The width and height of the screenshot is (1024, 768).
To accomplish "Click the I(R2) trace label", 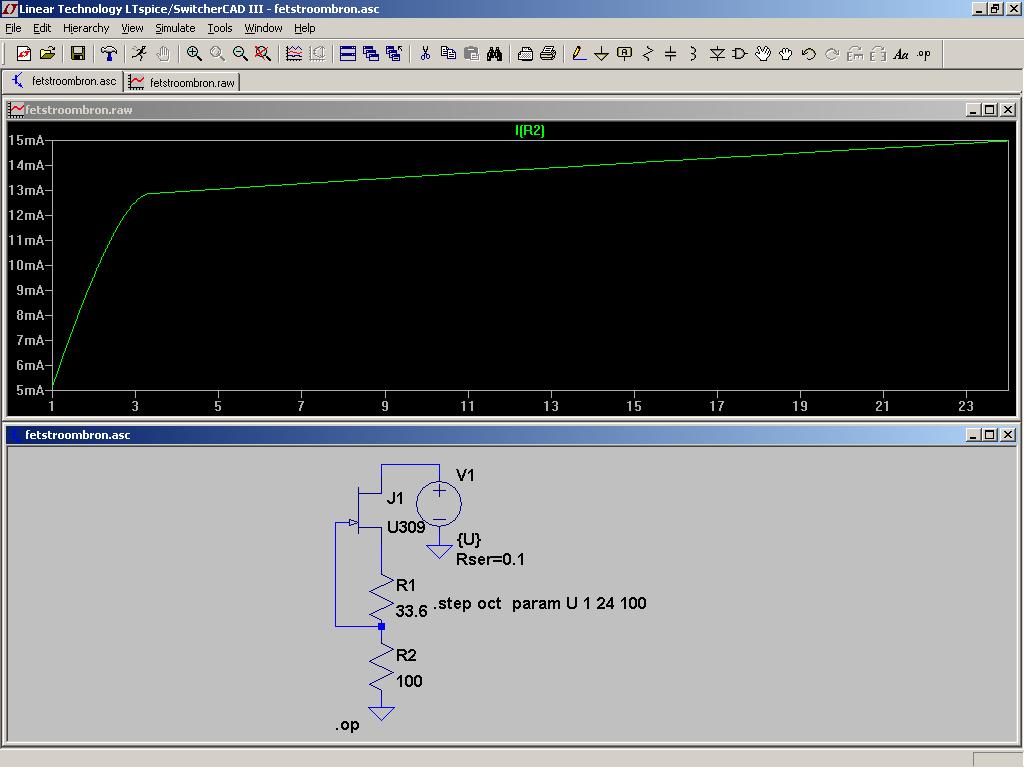I will 530,131.
